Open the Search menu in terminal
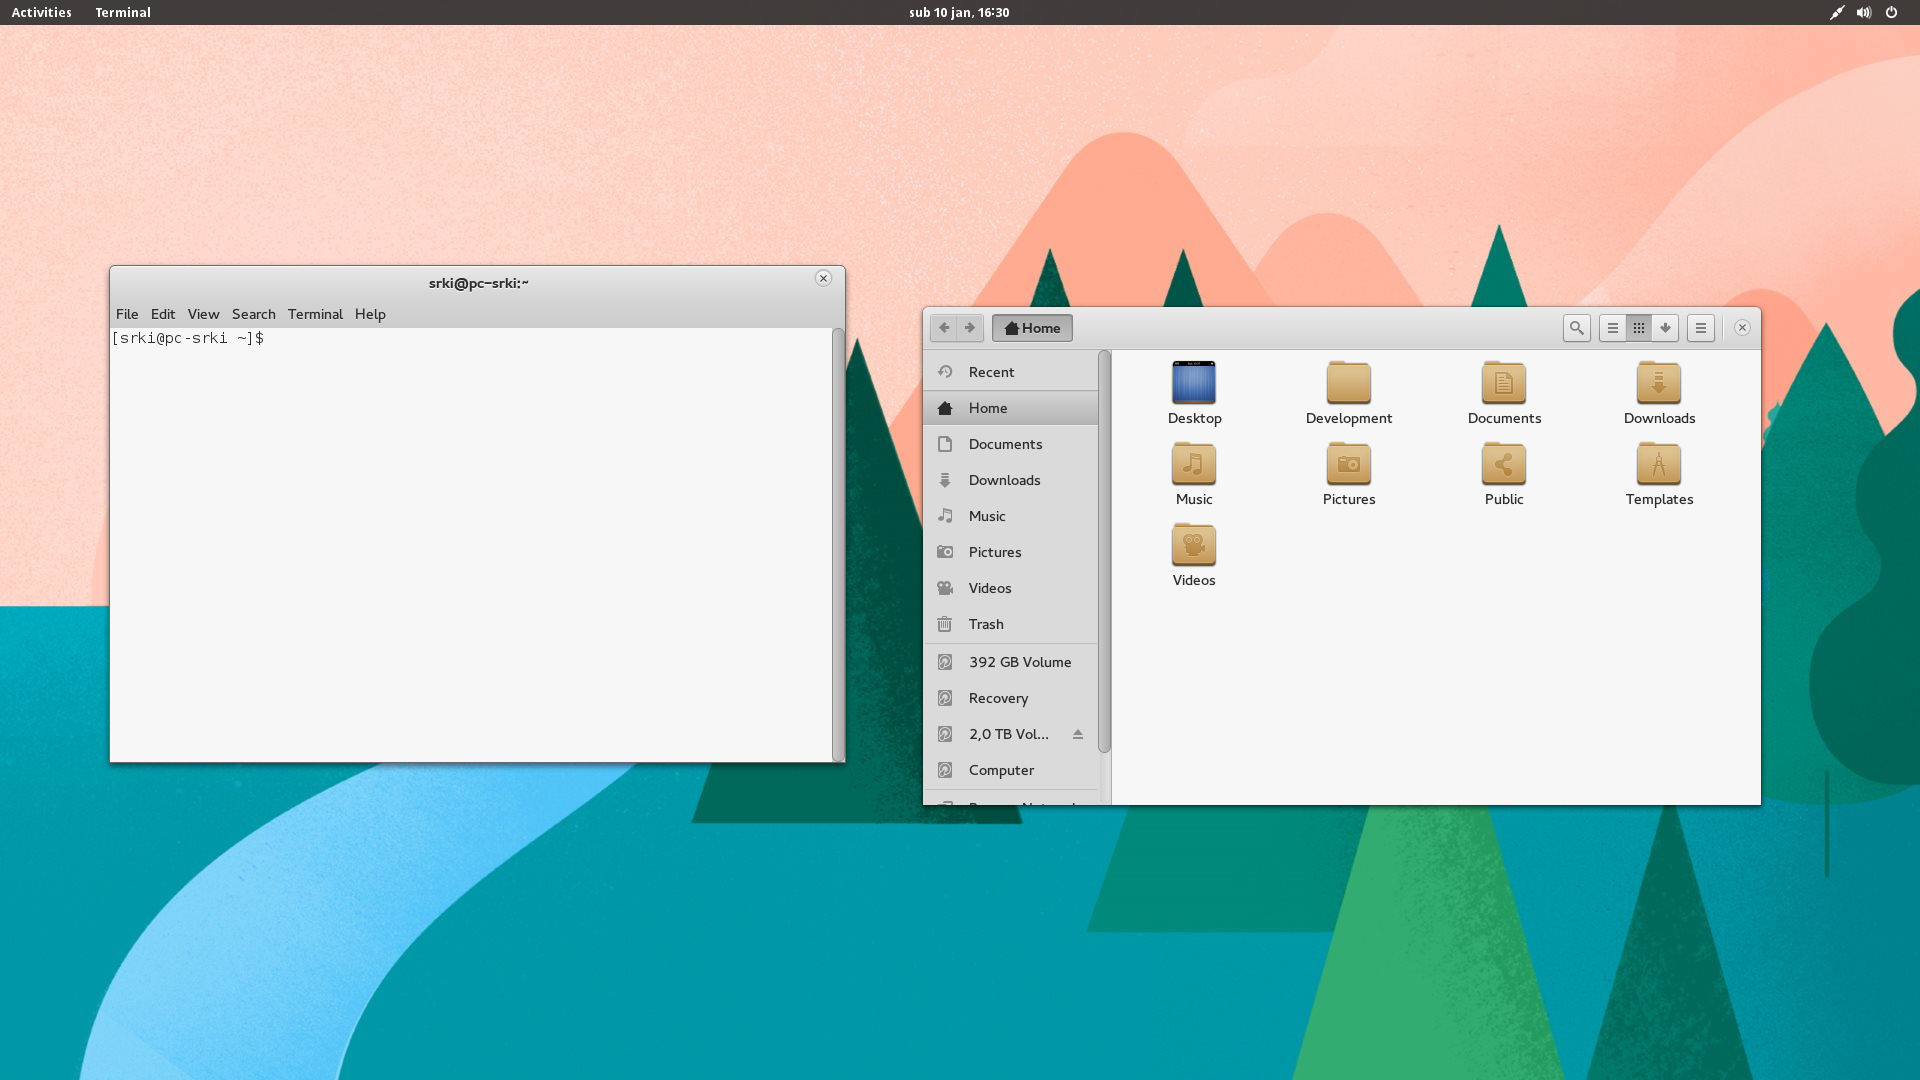1920x1080 pixels. click(253, 314)
